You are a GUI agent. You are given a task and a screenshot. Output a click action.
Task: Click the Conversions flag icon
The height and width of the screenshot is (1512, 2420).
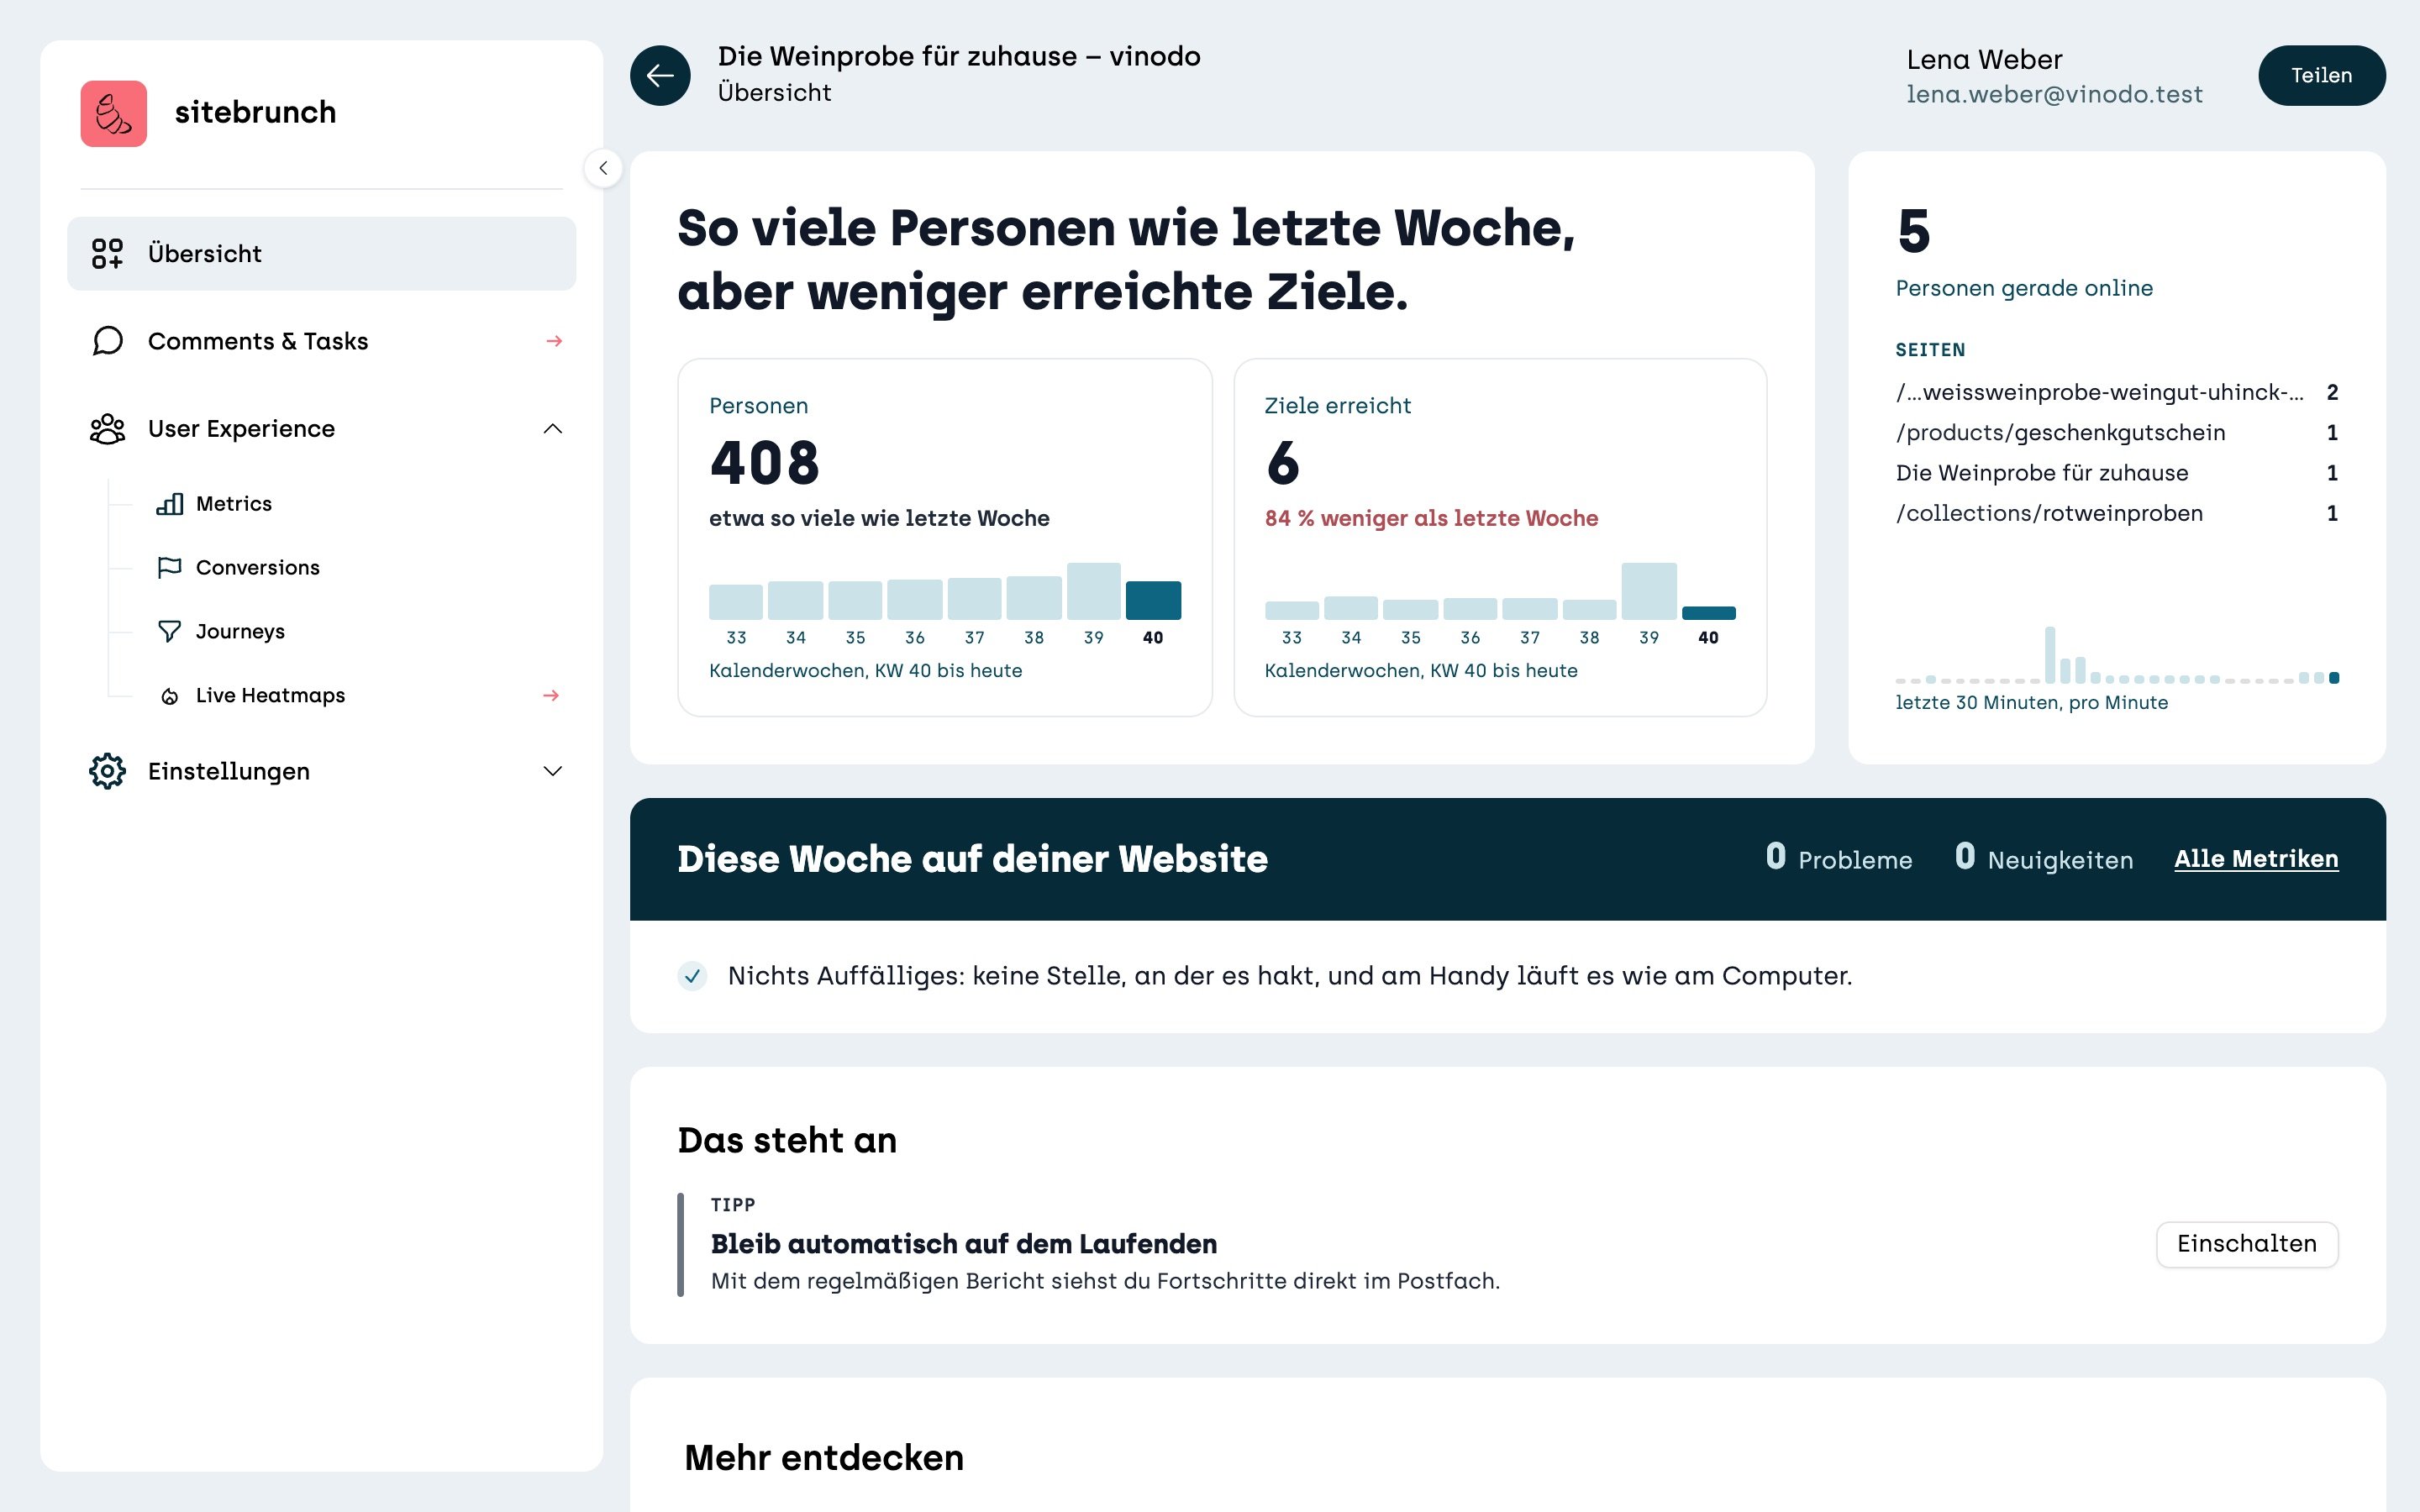170,568
